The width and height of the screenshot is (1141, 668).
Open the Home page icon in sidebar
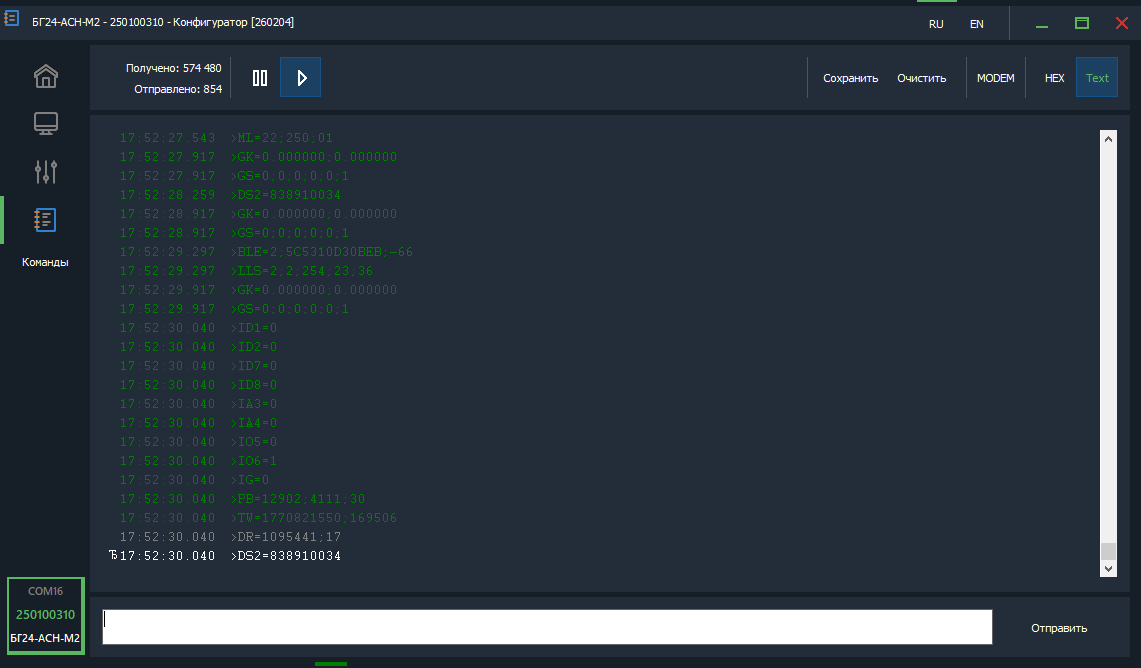46,76
